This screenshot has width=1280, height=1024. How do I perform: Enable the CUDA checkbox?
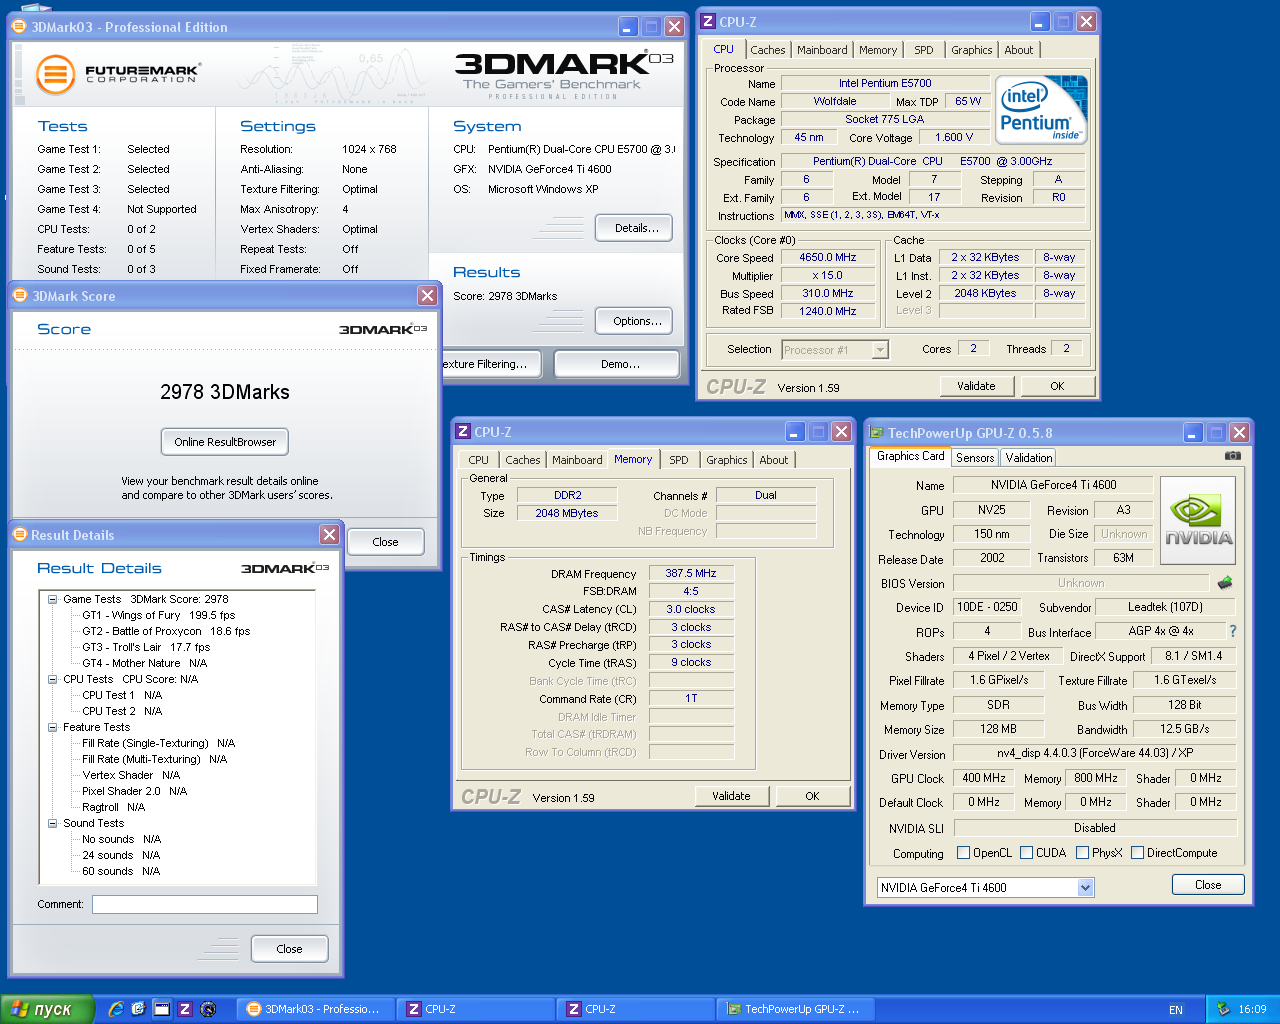tap(1026, 853)
